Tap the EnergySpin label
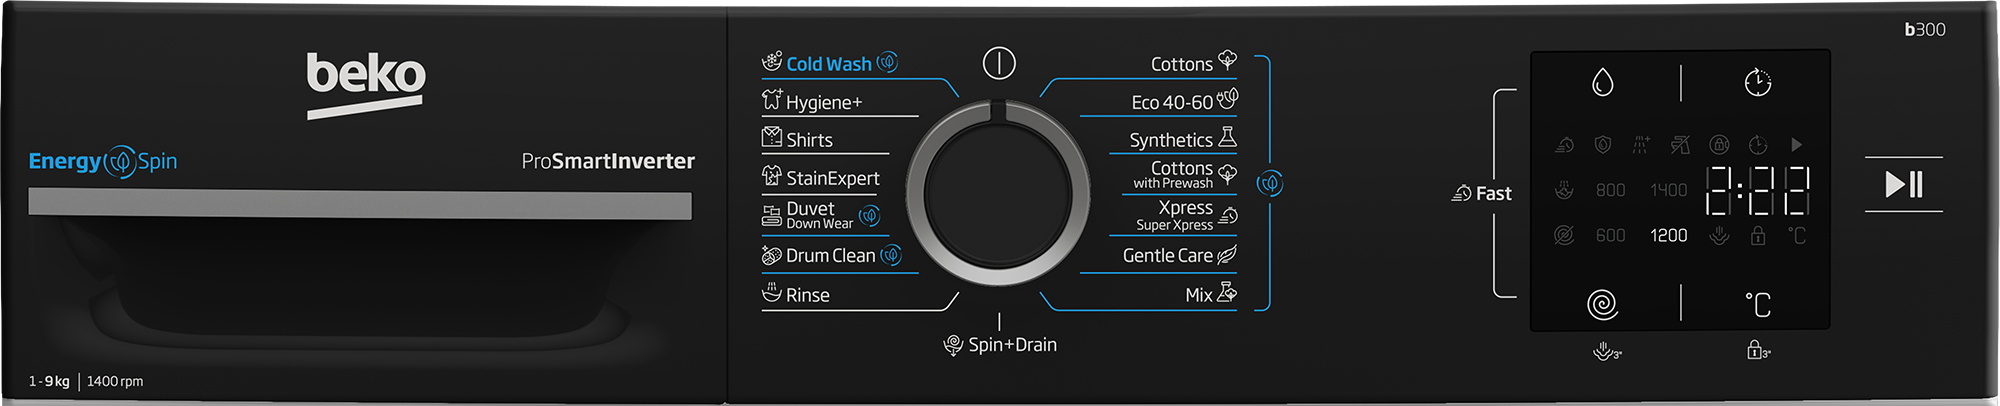 (103, 161)
